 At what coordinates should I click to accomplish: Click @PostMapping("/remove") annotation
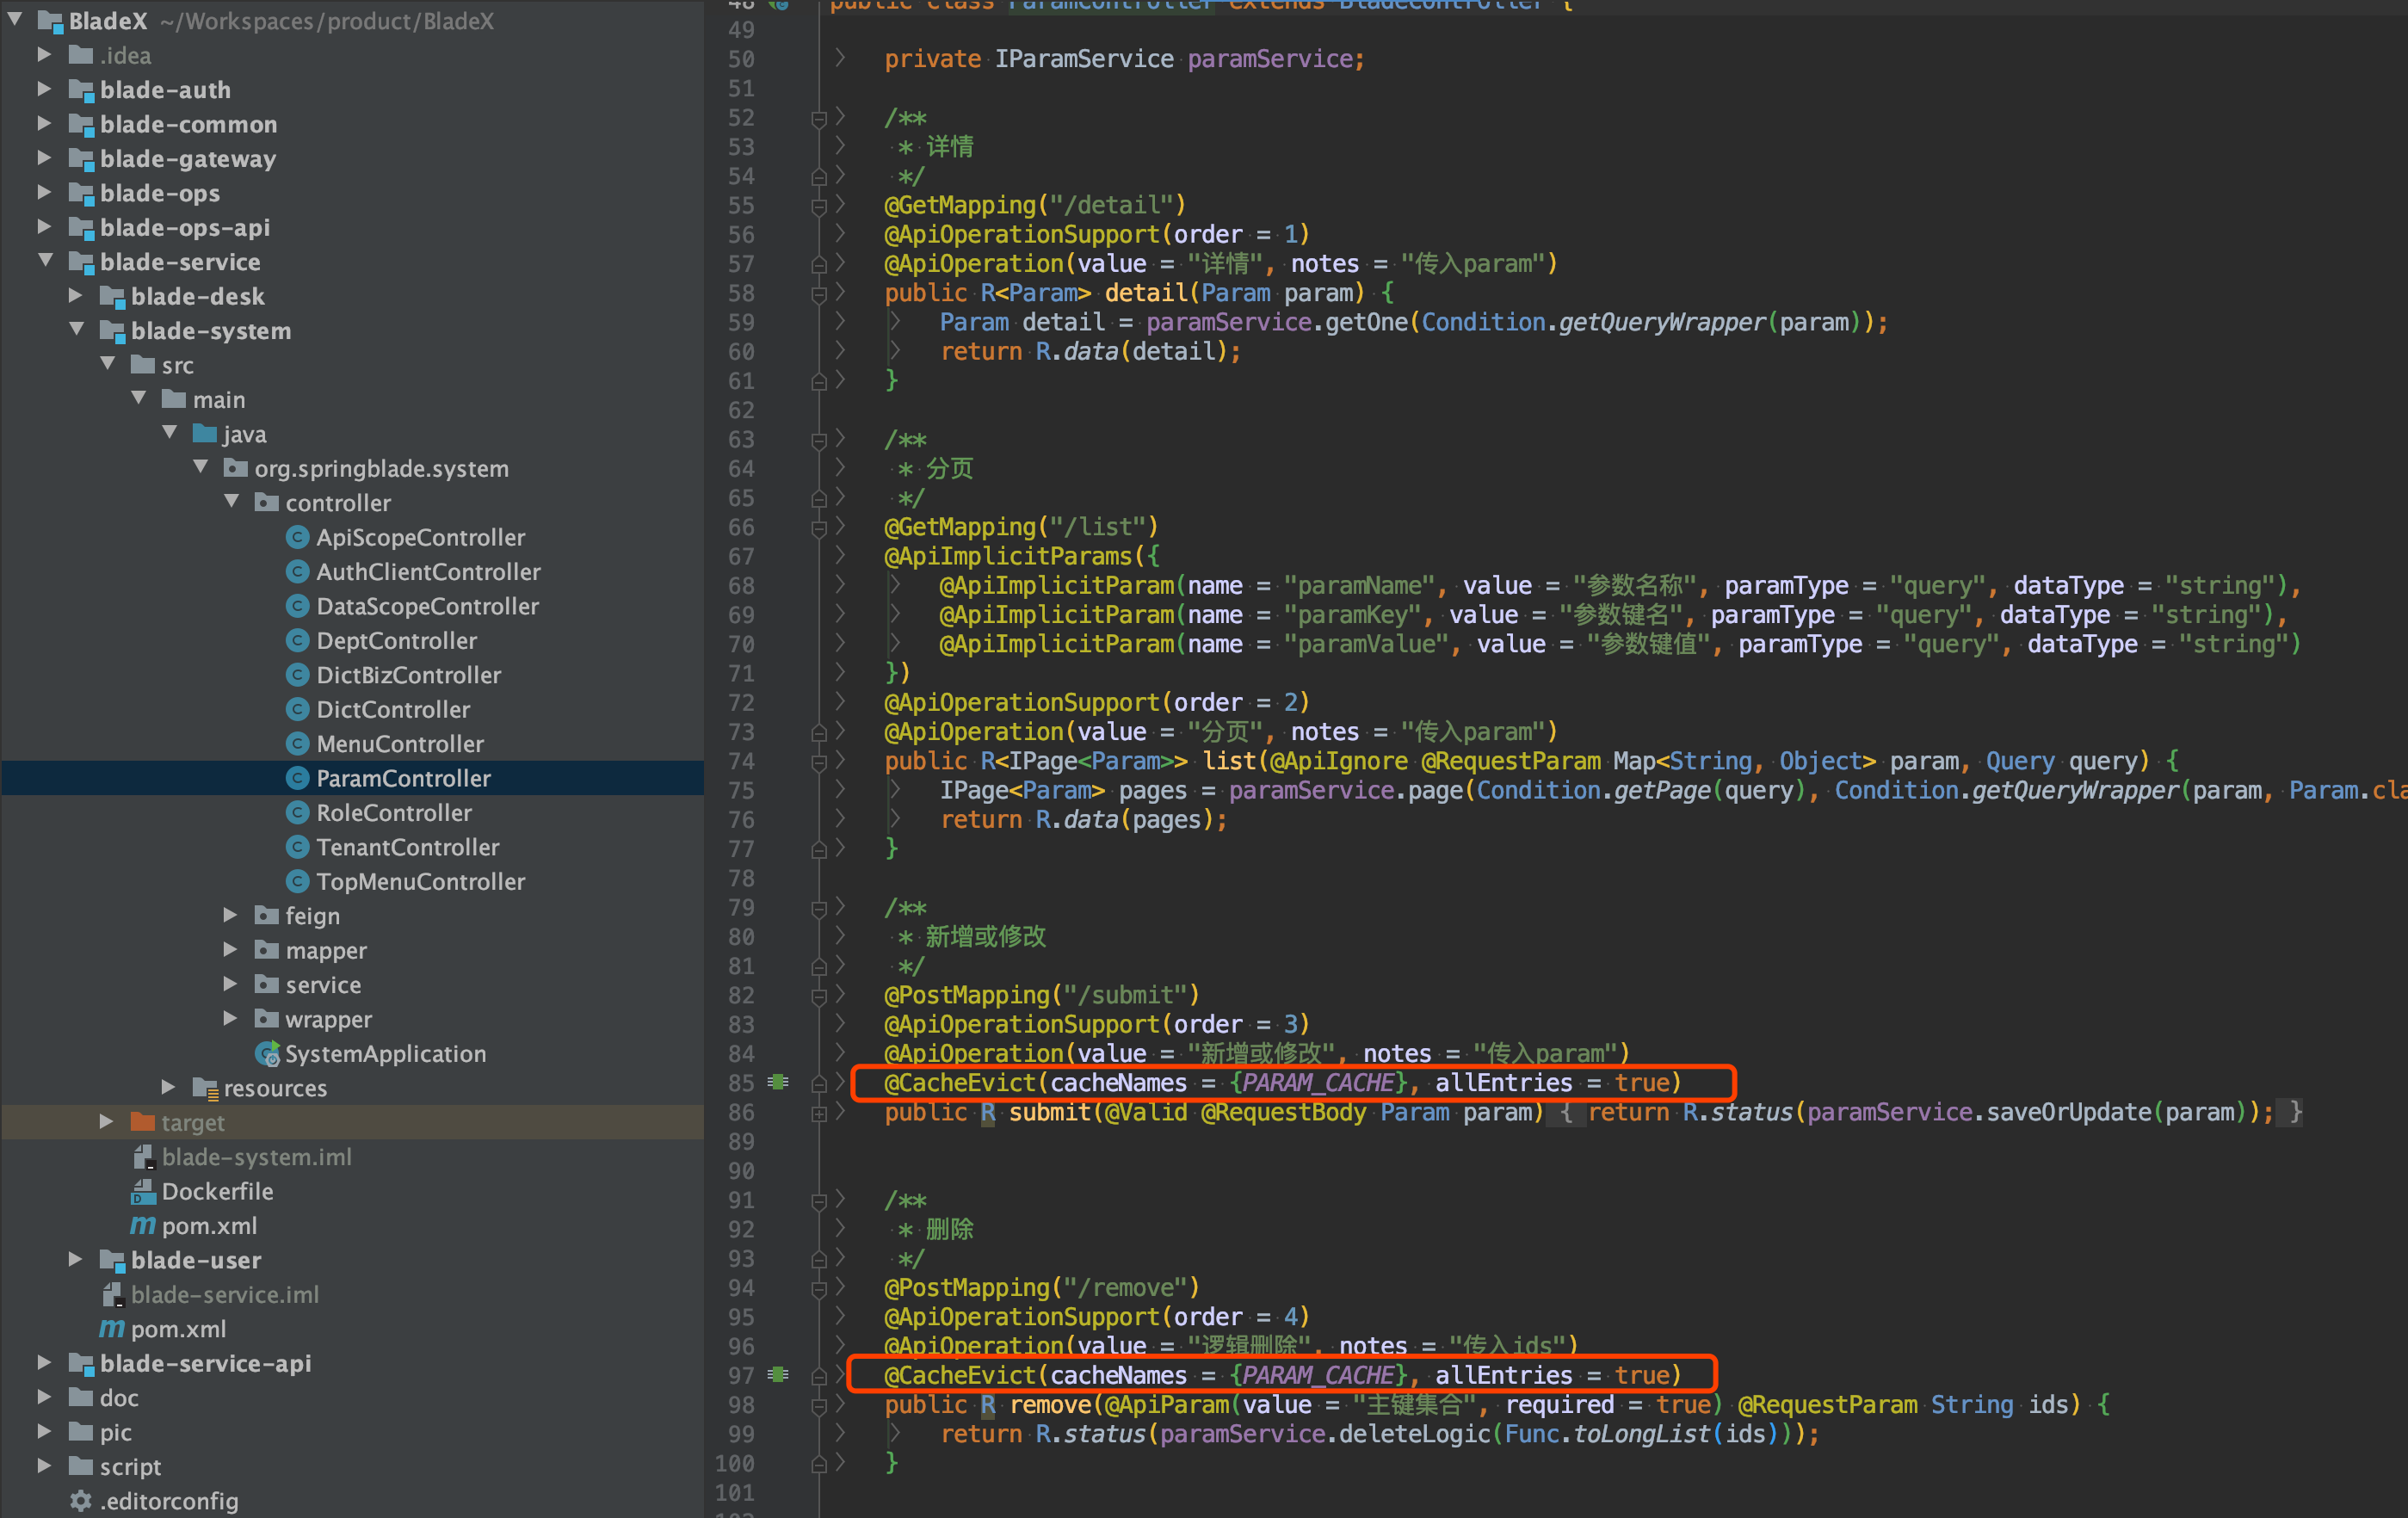pyautogui.click(x=1041, y=1288)
